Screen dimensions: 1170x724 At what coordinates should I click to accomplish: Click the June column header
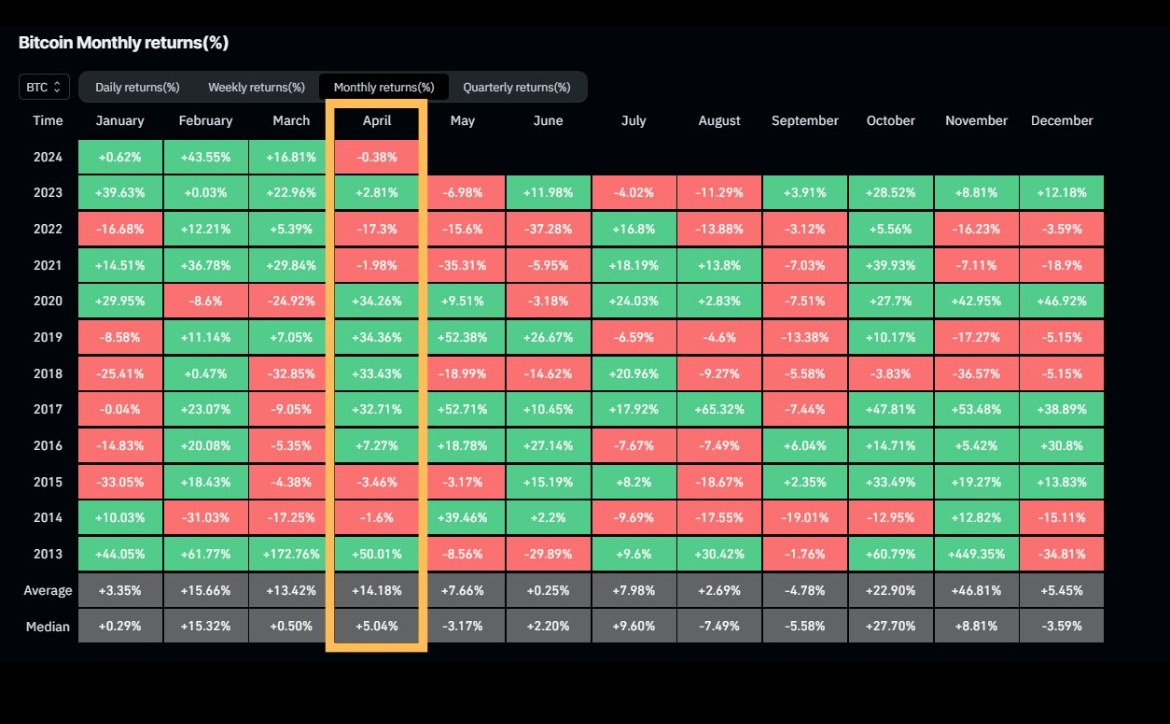(x=548, y=120)
